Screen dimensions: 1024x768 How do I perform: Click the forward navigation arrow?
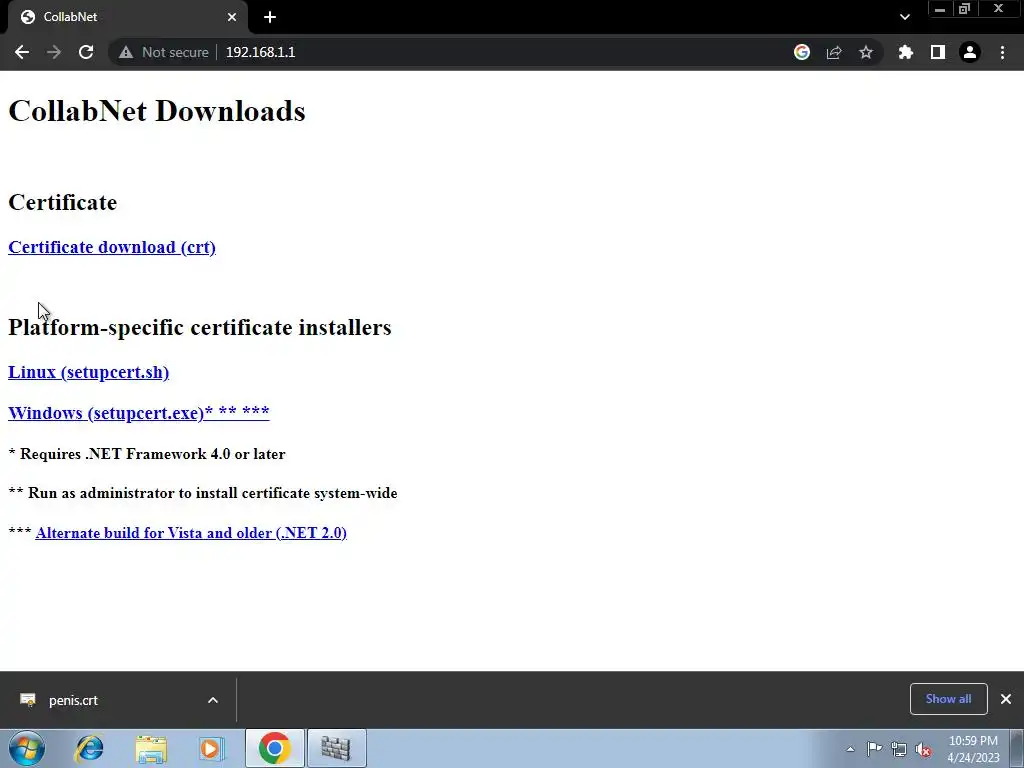[54, 52]
